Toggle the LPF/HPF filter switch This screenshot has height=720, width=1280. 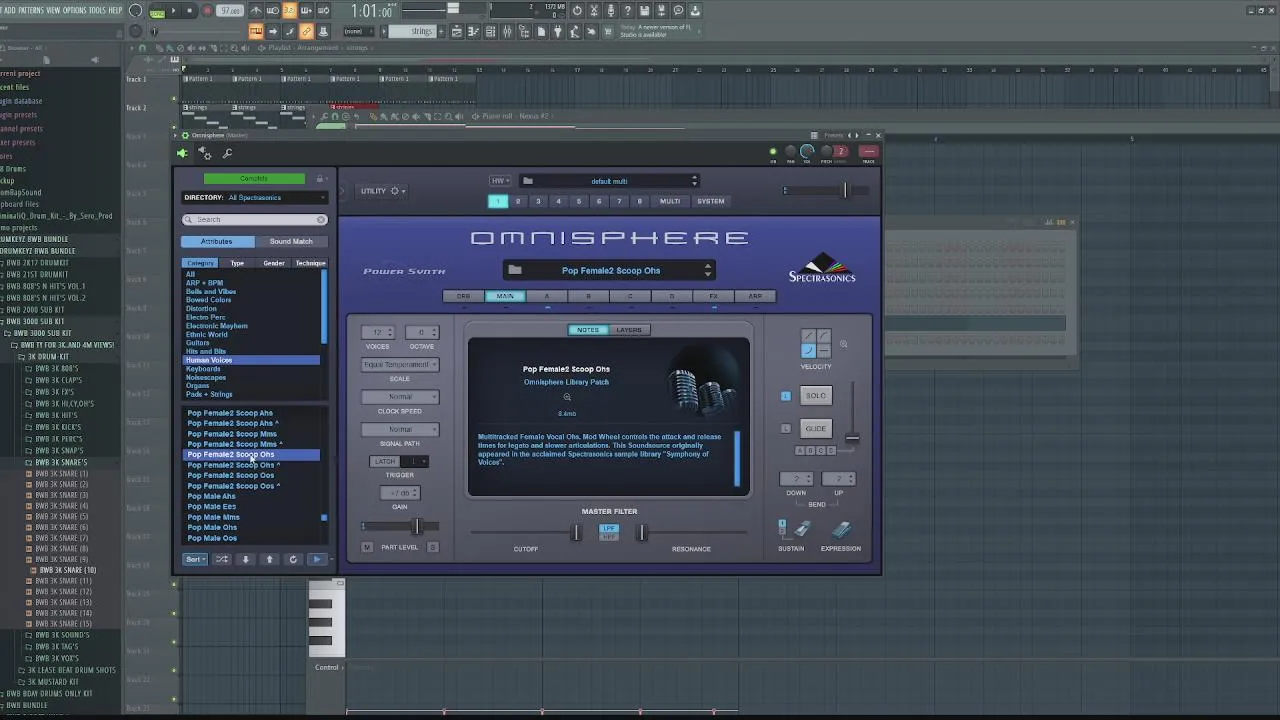609,532
